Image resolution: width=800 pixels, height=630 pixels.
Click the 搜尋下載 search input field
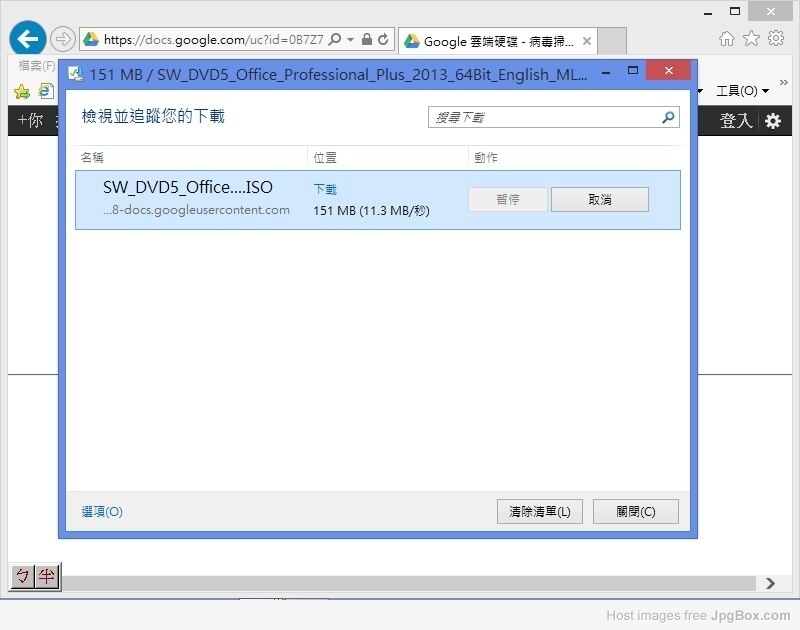click(545, 117)
